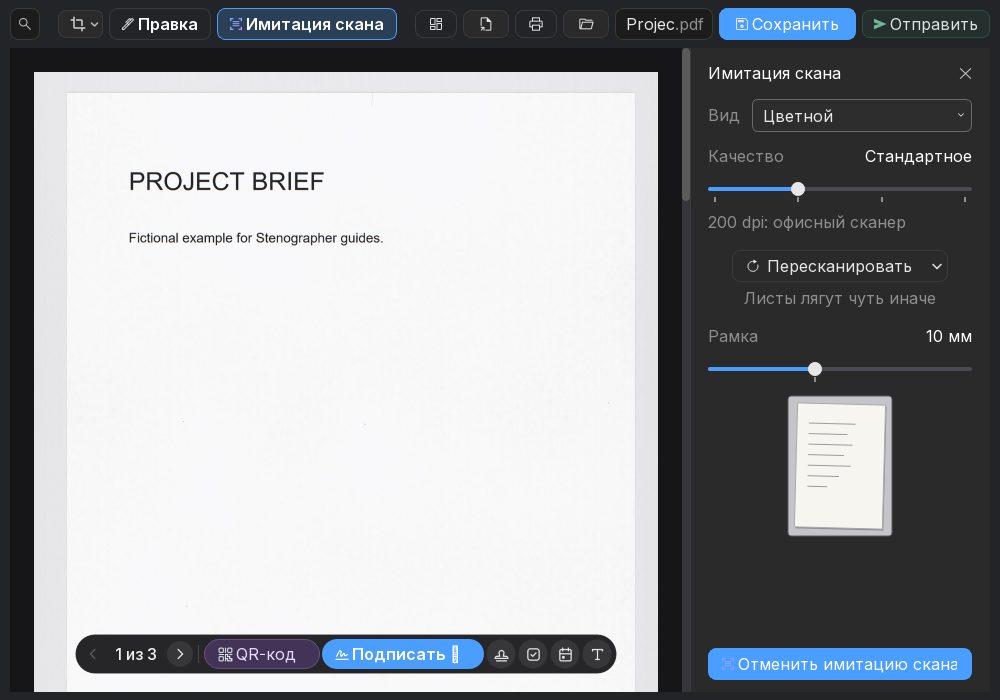Click 'Fictional example for Stenographer guides.' text

(256, 238)
